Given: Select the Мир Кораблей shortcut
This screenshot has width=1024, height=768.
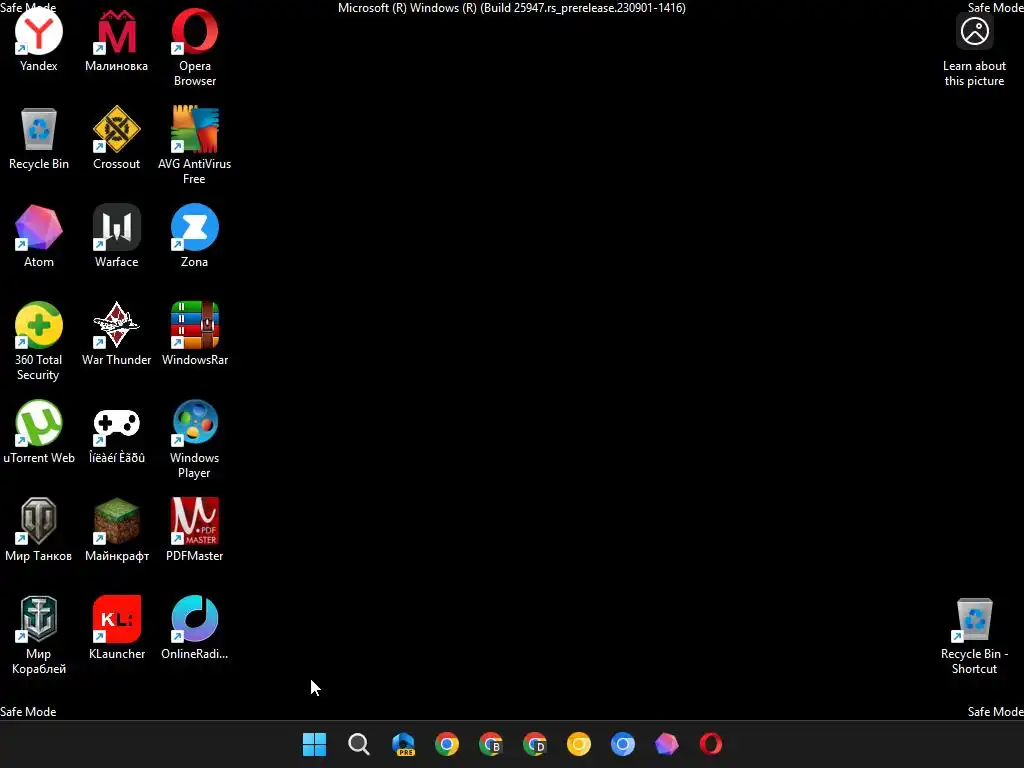Looking at the screenshot, I should click(39, 619).
